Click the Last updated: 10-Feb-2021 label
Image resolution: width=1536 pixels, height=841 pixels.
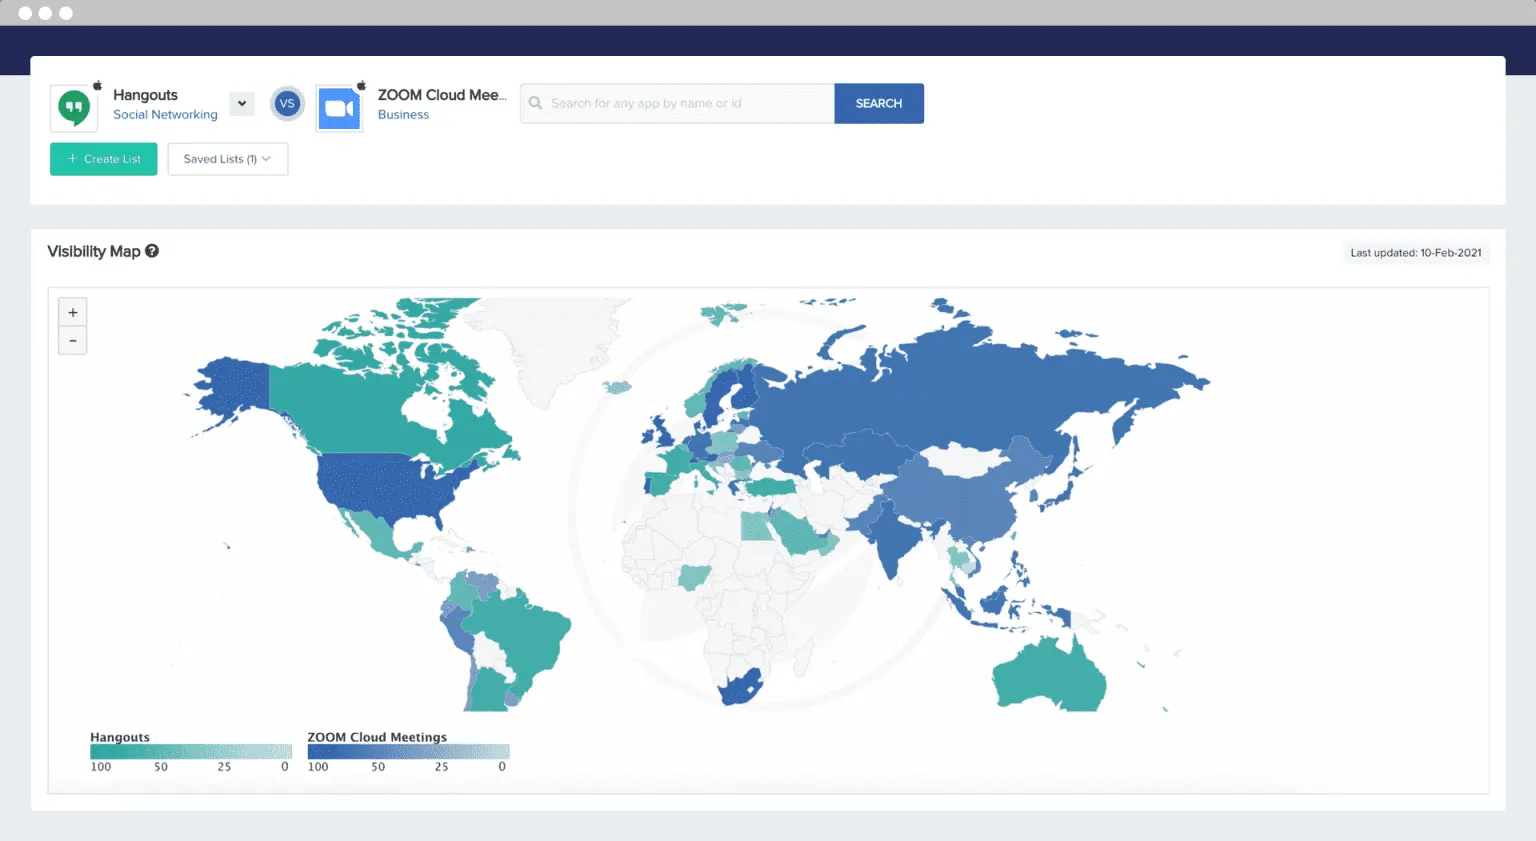tap(1416, 253)
